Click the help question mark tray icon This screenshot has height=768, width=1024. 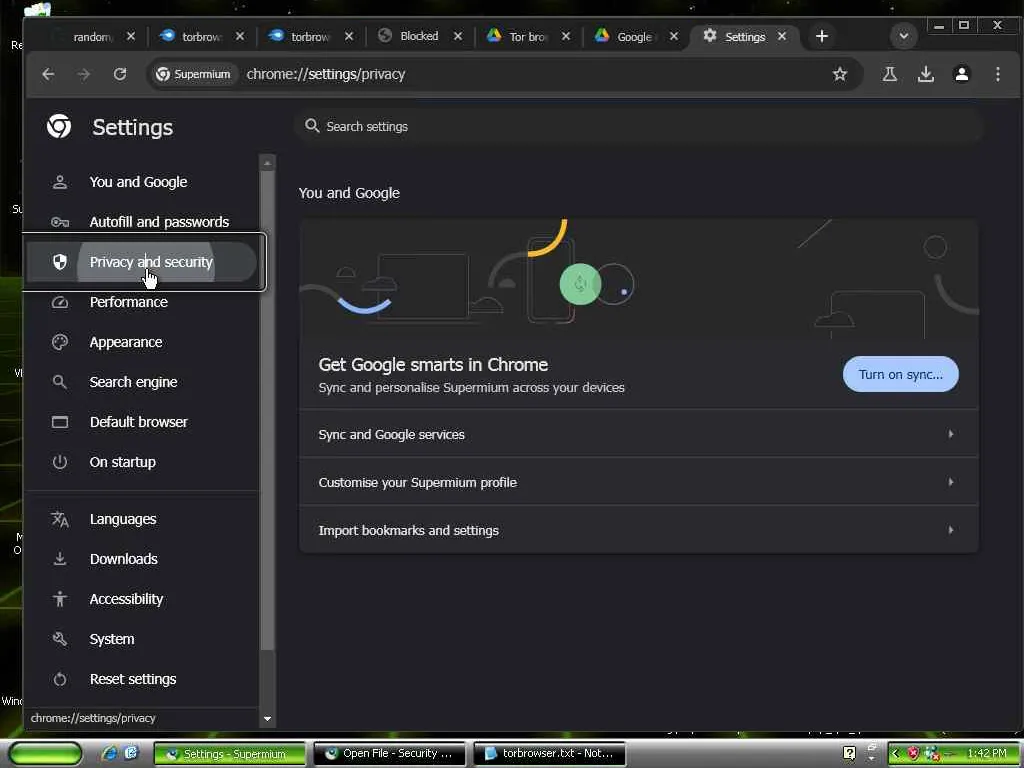[849, 754]
